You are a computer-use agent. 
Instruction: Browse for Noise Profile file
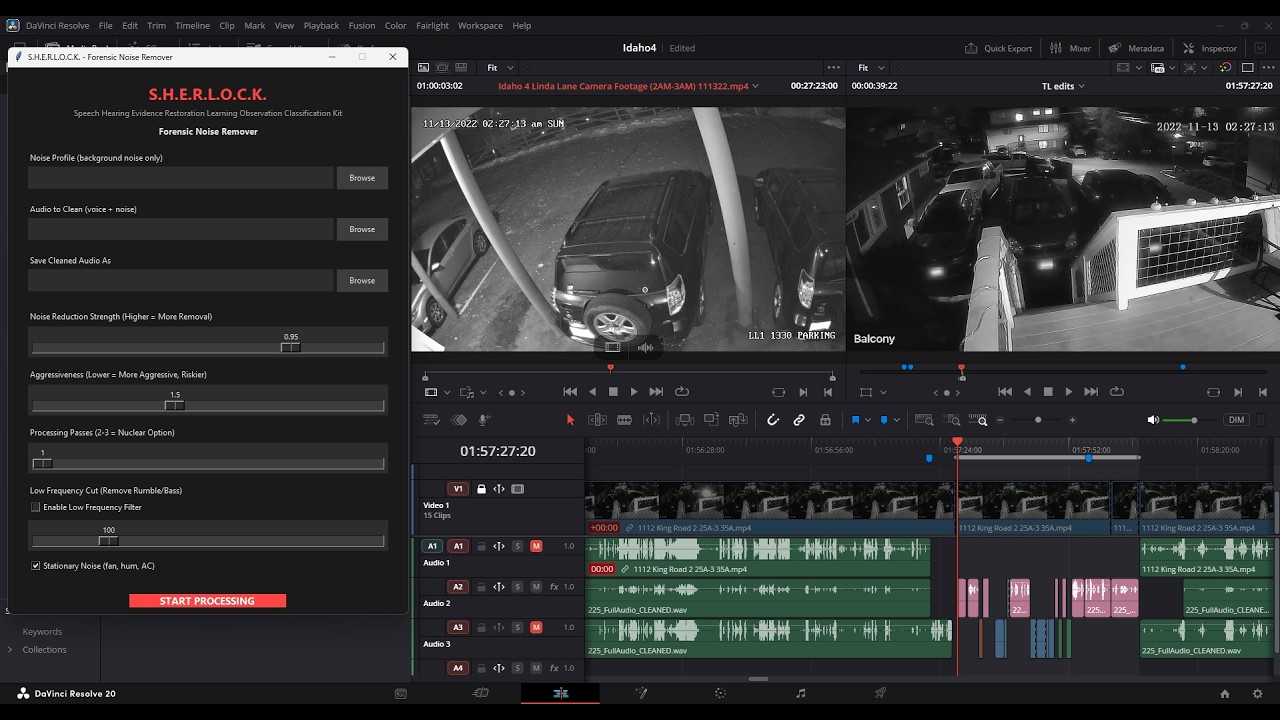tap(362, 178)
